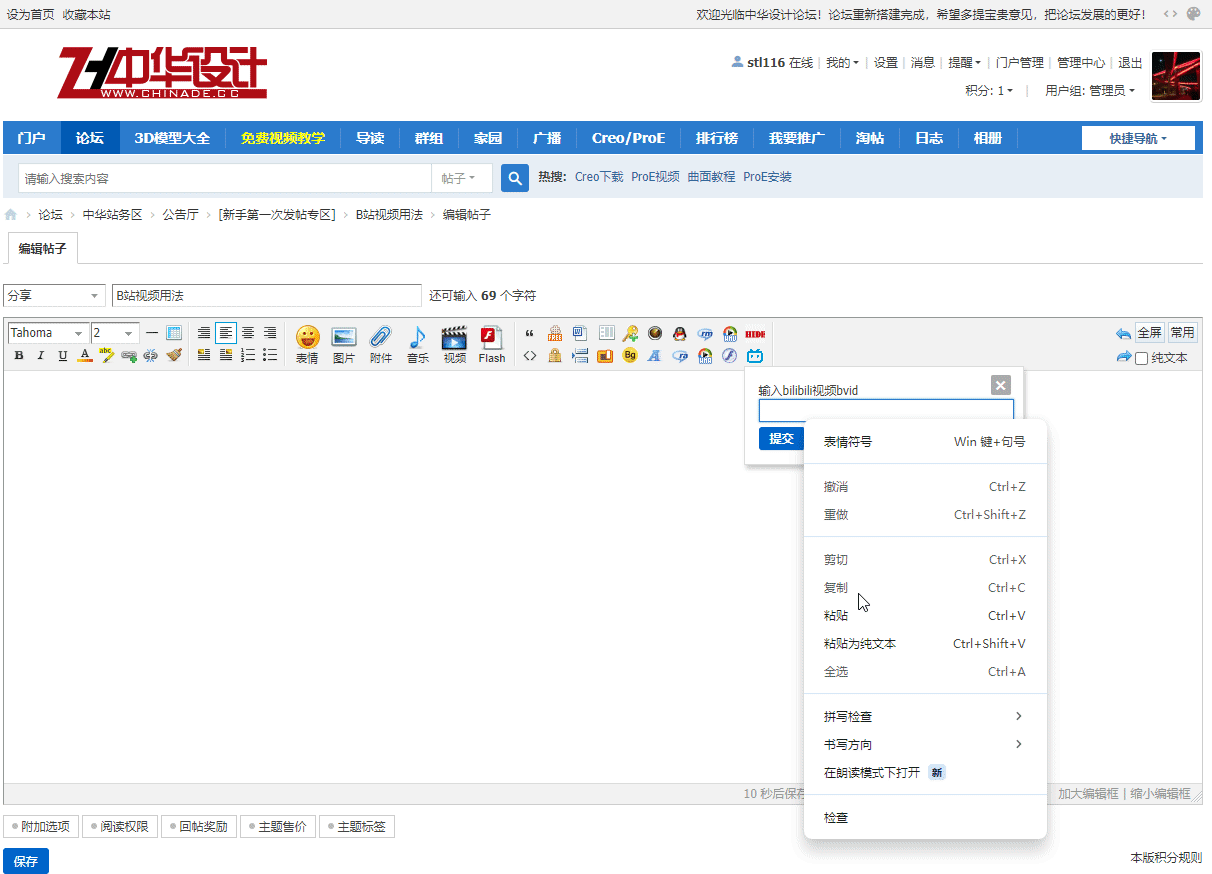
Task: Open the 帖子 search type dropdown
Action: (x=462, y=178)
